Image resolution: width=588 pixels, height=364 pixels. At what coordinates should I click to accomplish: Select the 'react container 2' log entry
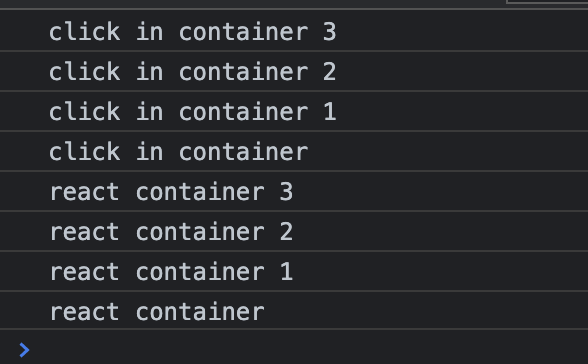tap(294, 231)
